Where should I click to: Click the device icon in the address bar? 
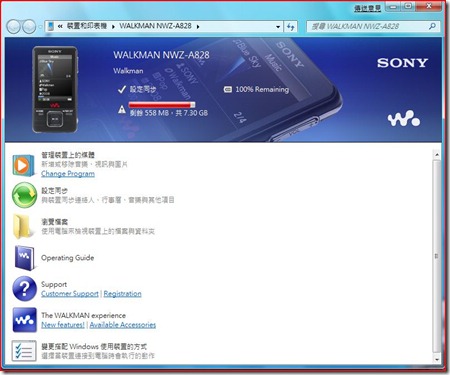[x=51, y=26]
